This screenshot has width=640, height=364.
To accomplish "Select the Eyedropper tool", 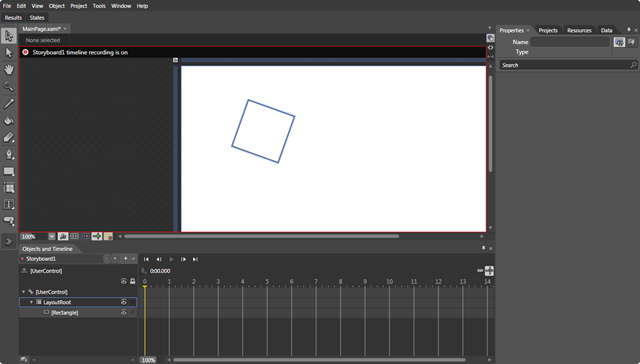I will click(x=9, y=103).
